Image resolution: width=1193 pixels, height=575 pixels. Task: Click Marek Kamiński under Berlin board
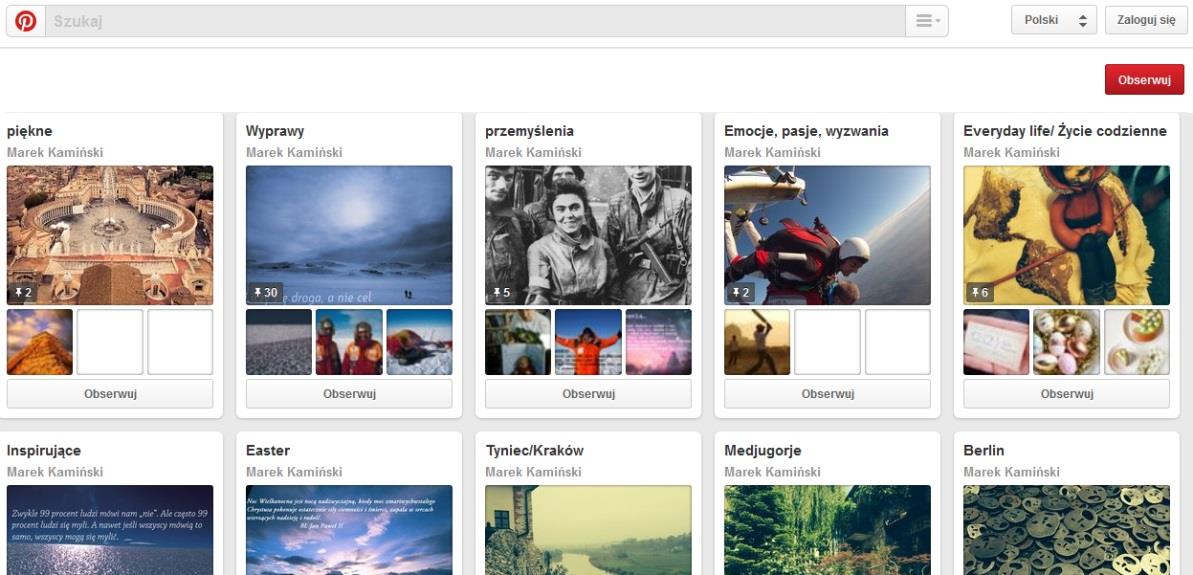click(x=1011, y=472)
